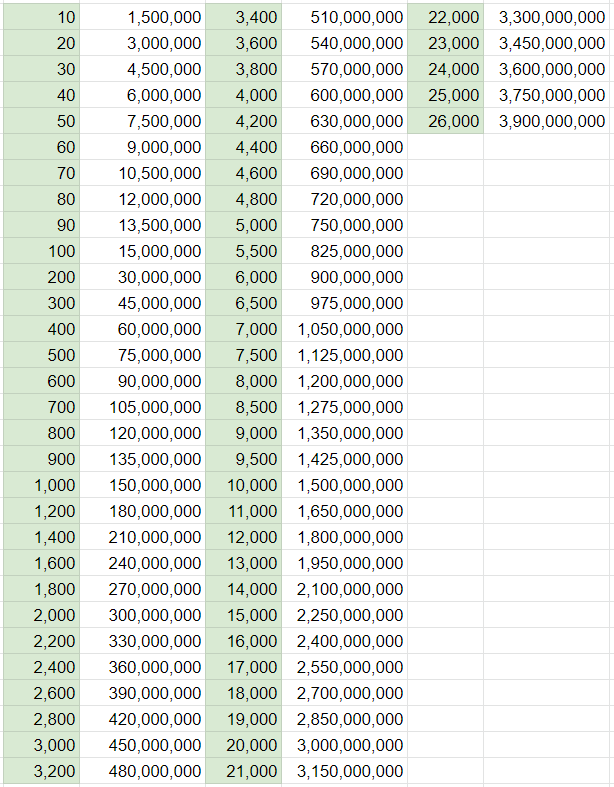This screenshot has height=787, width=614.
Task: Click the green cell with value 10
Action: [x=42, y=17]
